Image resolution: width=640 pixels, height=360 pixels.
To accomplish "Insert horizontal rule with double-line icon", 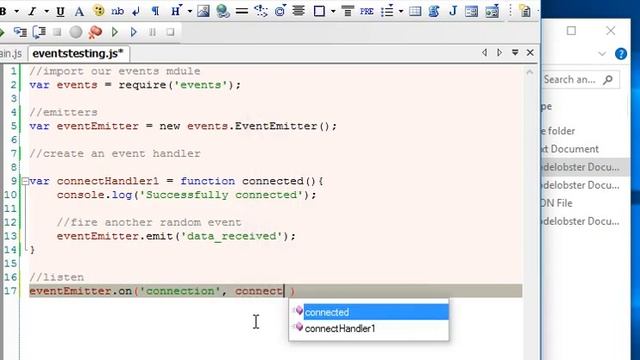I will pos(242,11).
